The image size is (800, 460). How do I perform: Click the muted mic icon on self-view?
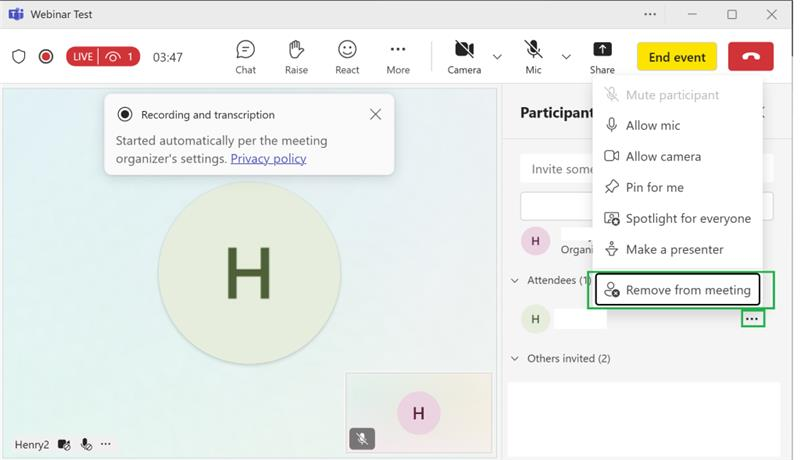point(362,439)
